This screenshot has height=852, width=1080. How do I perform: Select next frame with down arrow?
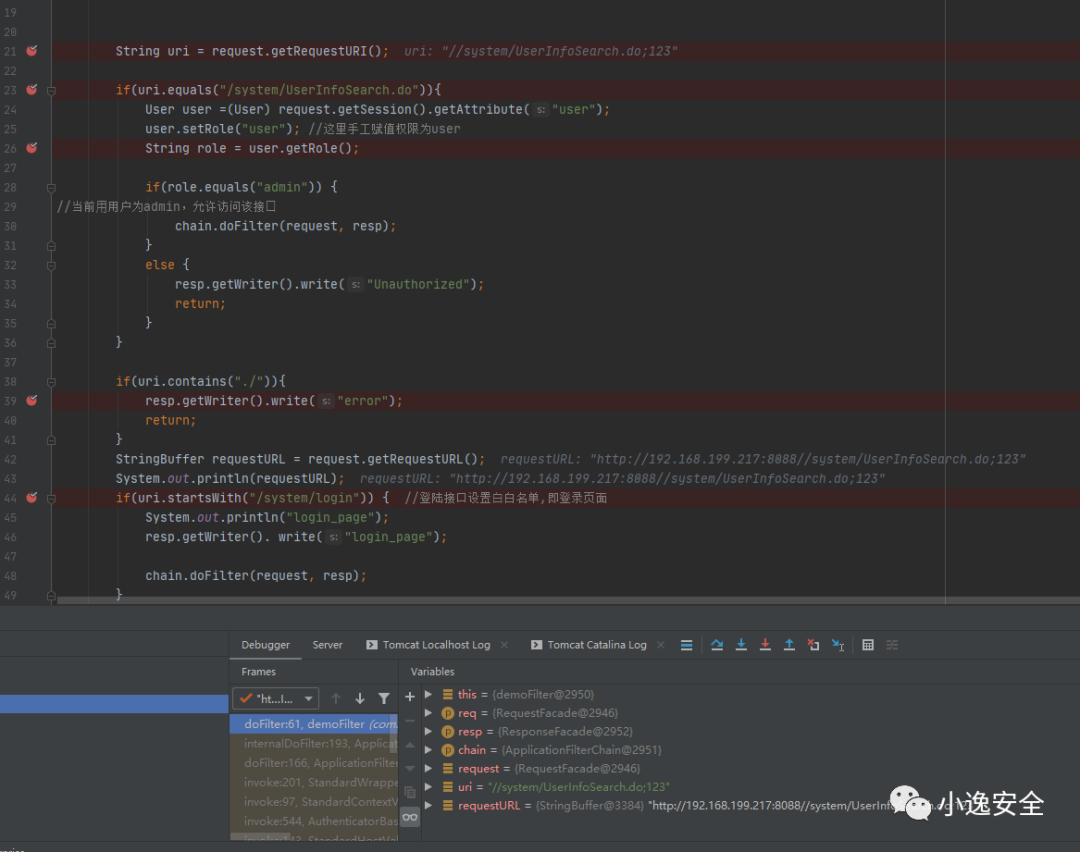(x=360, y=698)
